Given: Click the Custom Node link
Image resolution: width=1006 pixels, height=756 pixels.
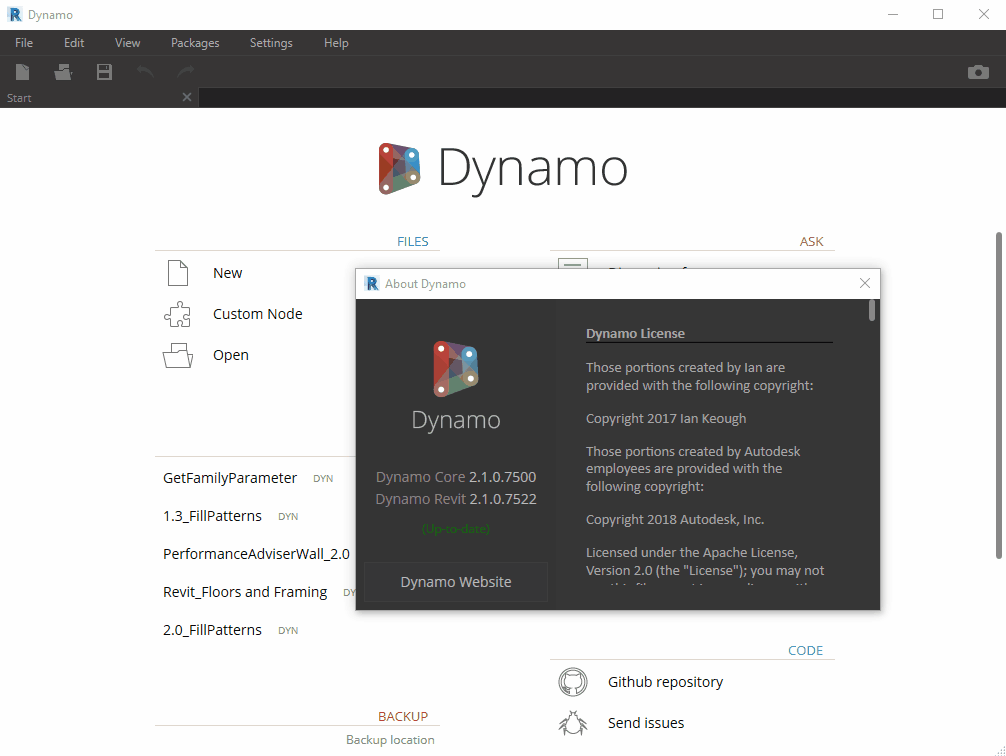Looking at the screenshot, I should [257, 314].
